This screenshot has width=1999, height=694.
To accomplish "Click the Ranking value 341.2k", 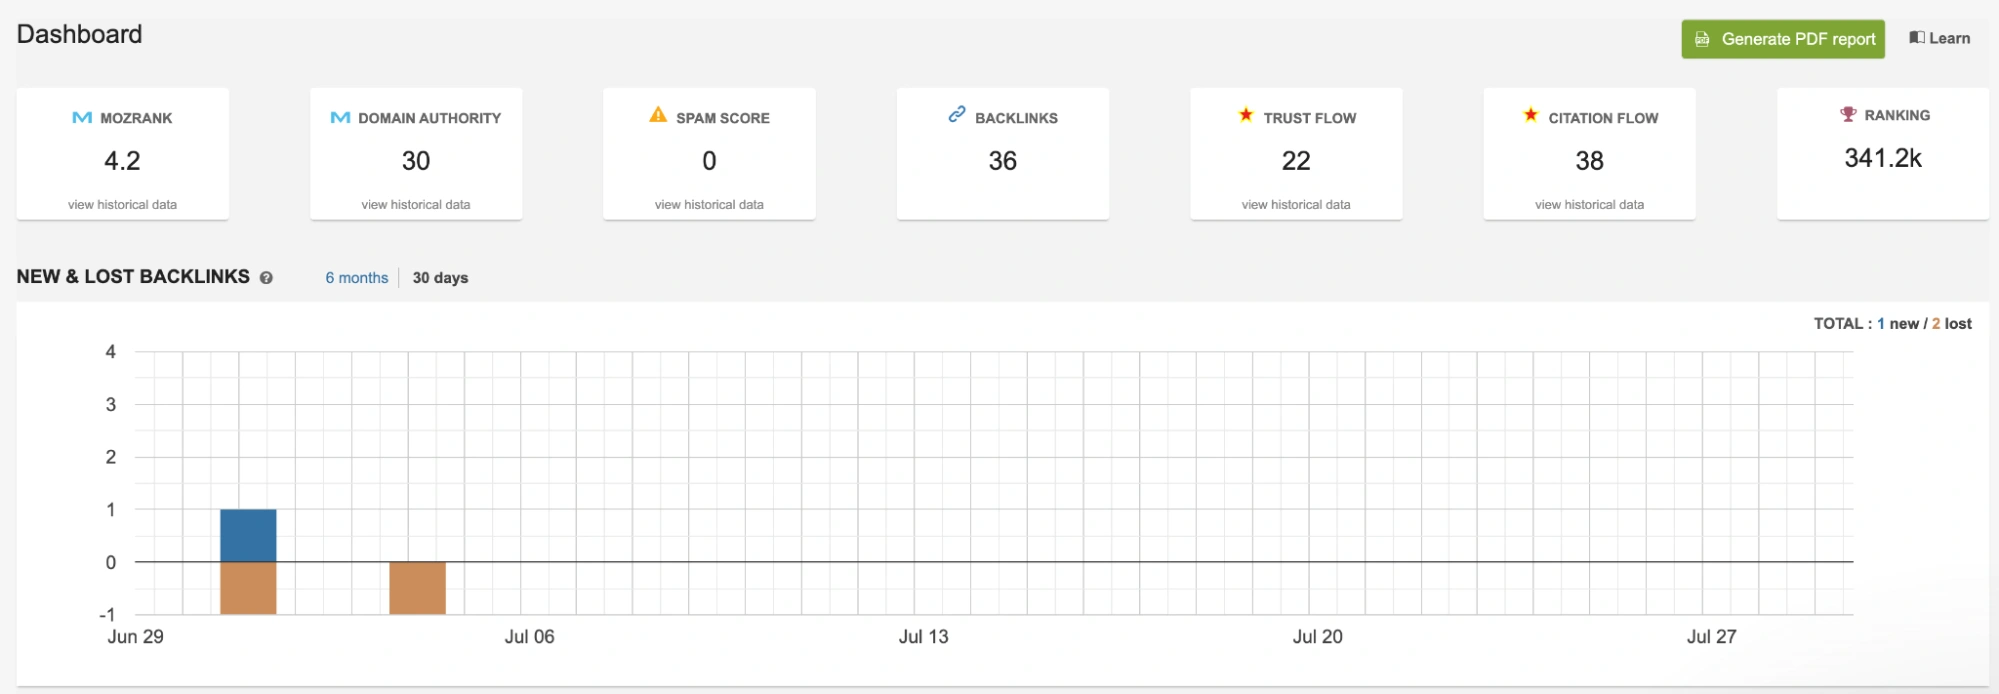I will tap(1883, 158).
